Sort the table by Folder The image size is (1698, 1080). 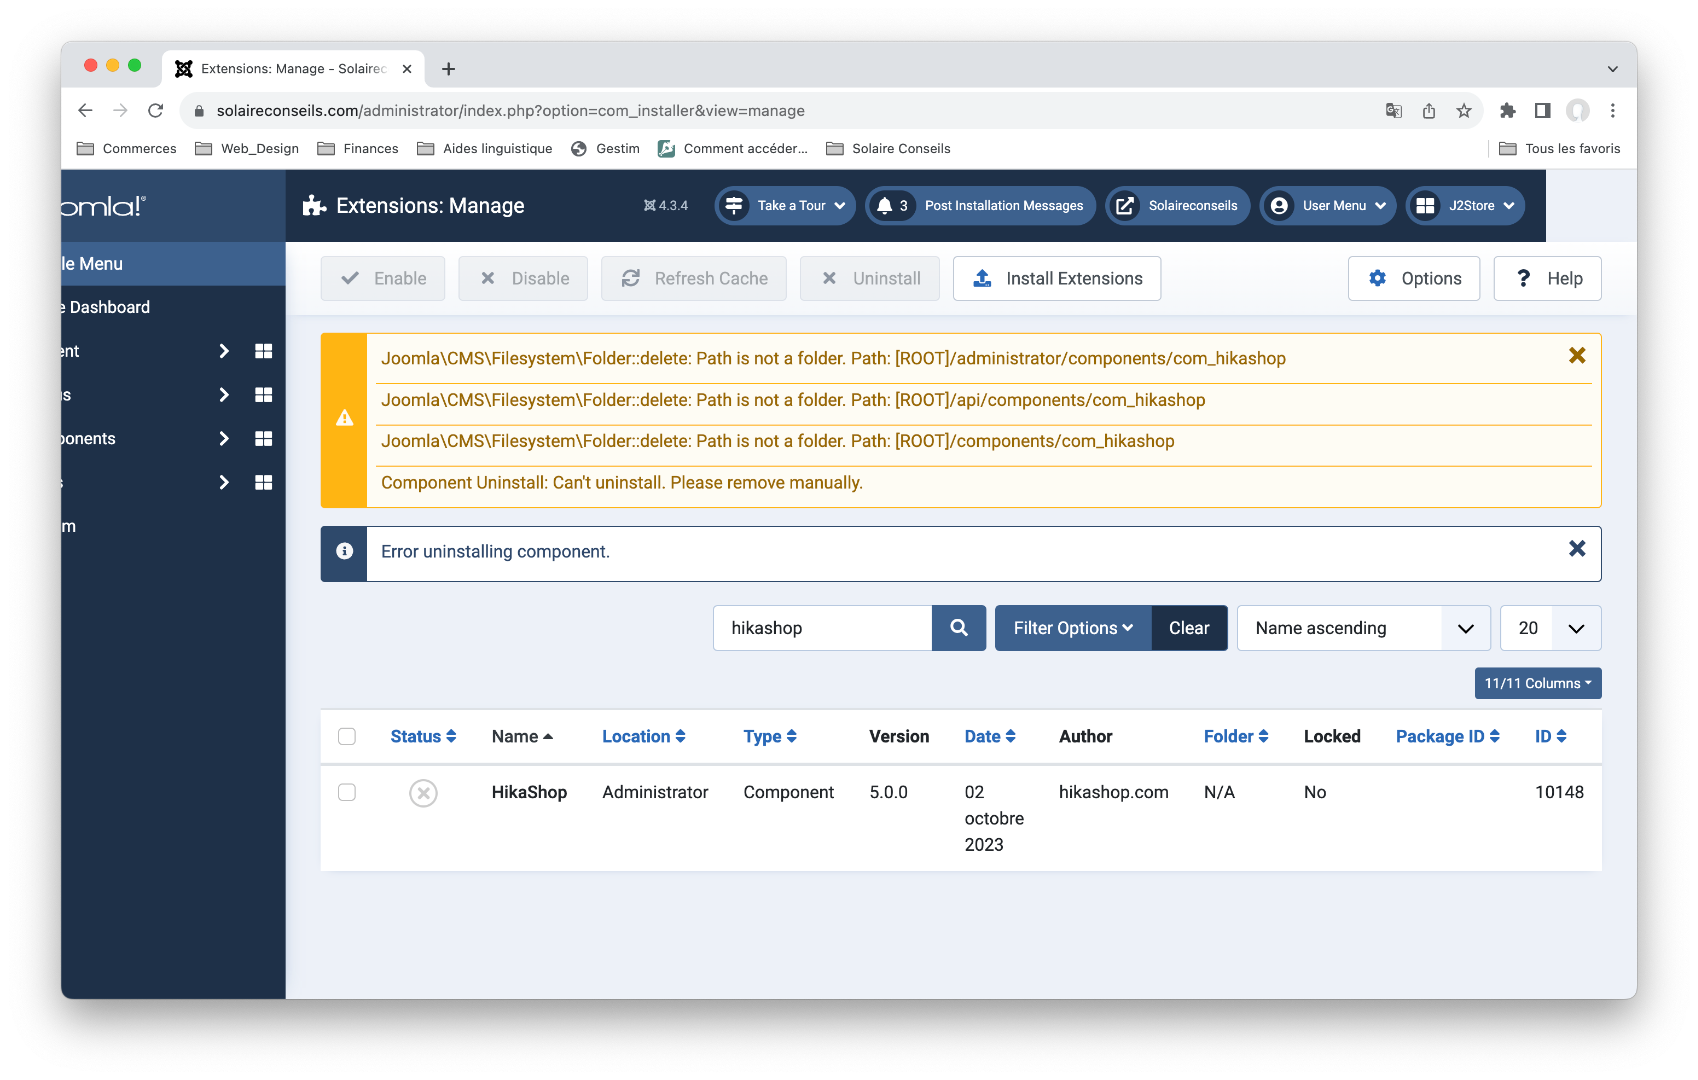point(1236,737)
